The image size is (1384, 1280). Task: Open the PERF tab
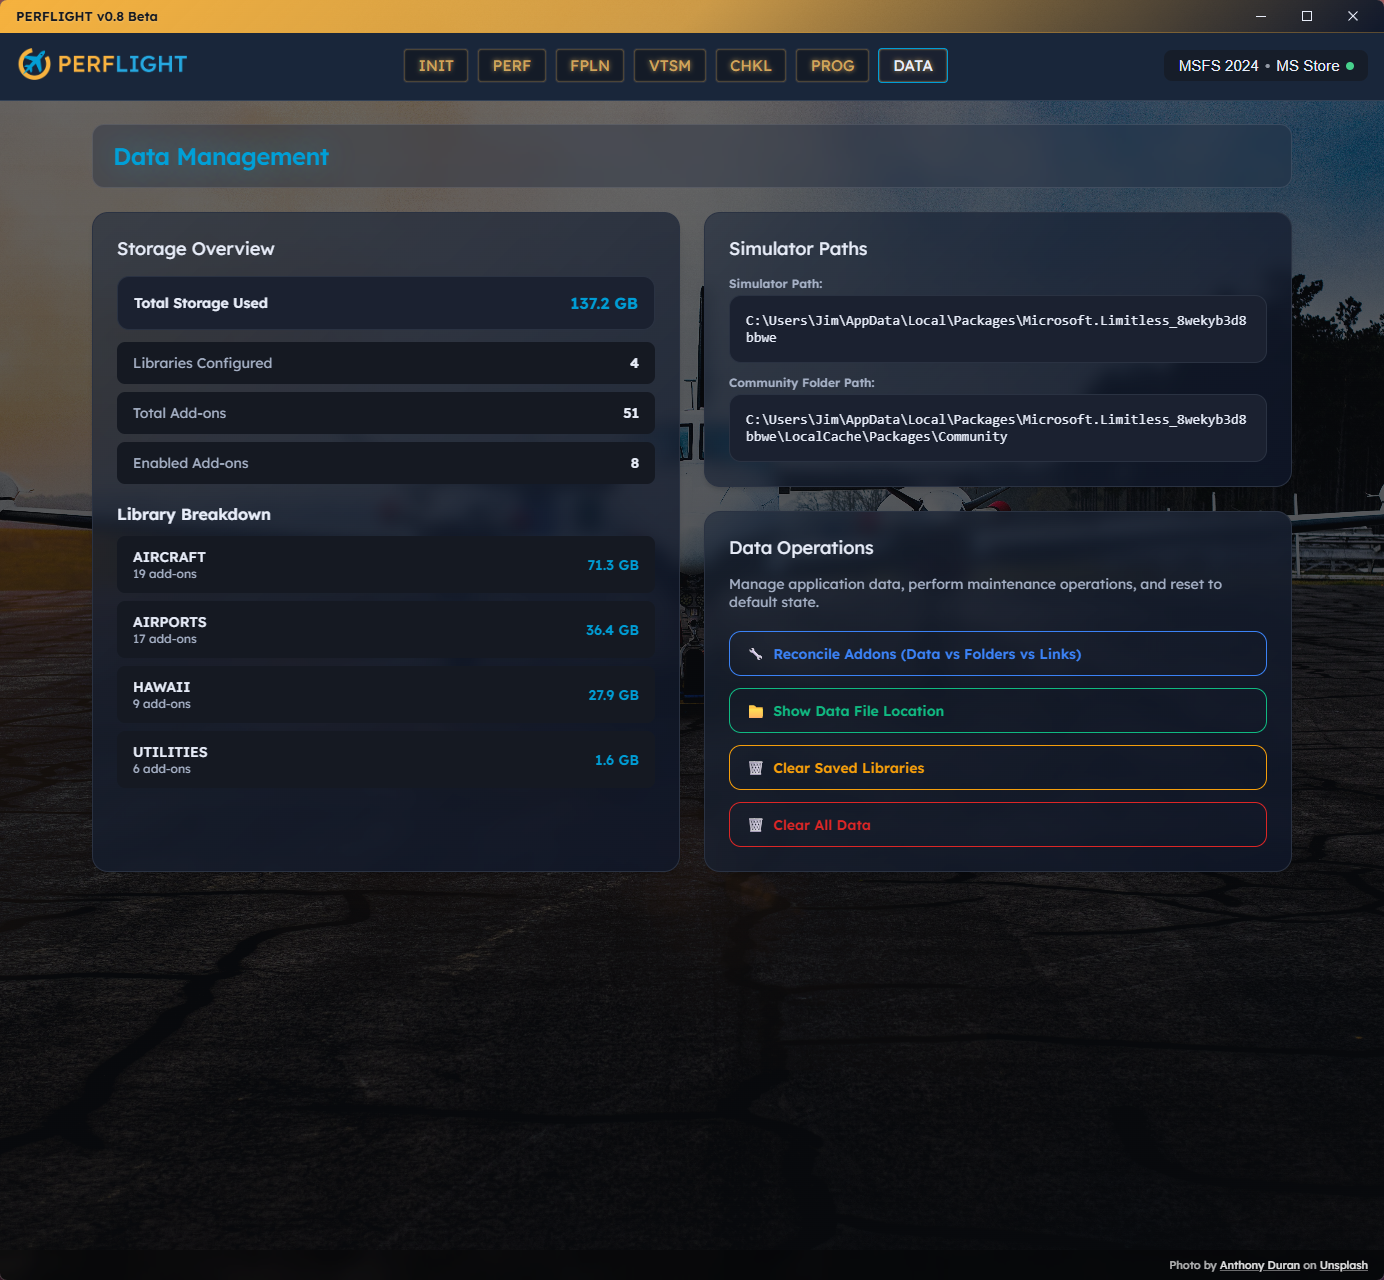tap(511, 65)
